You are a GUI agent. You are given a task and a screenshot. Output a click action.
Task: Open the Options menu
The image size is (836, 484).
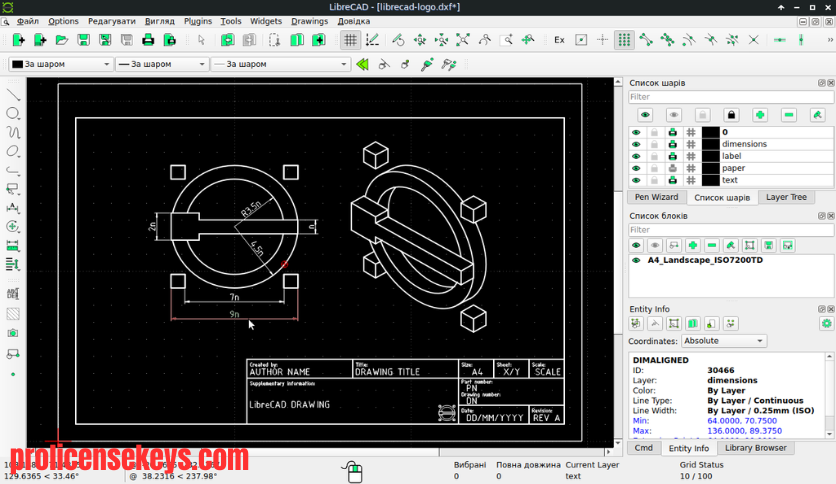pyautogui.click(x=63, y=21)
